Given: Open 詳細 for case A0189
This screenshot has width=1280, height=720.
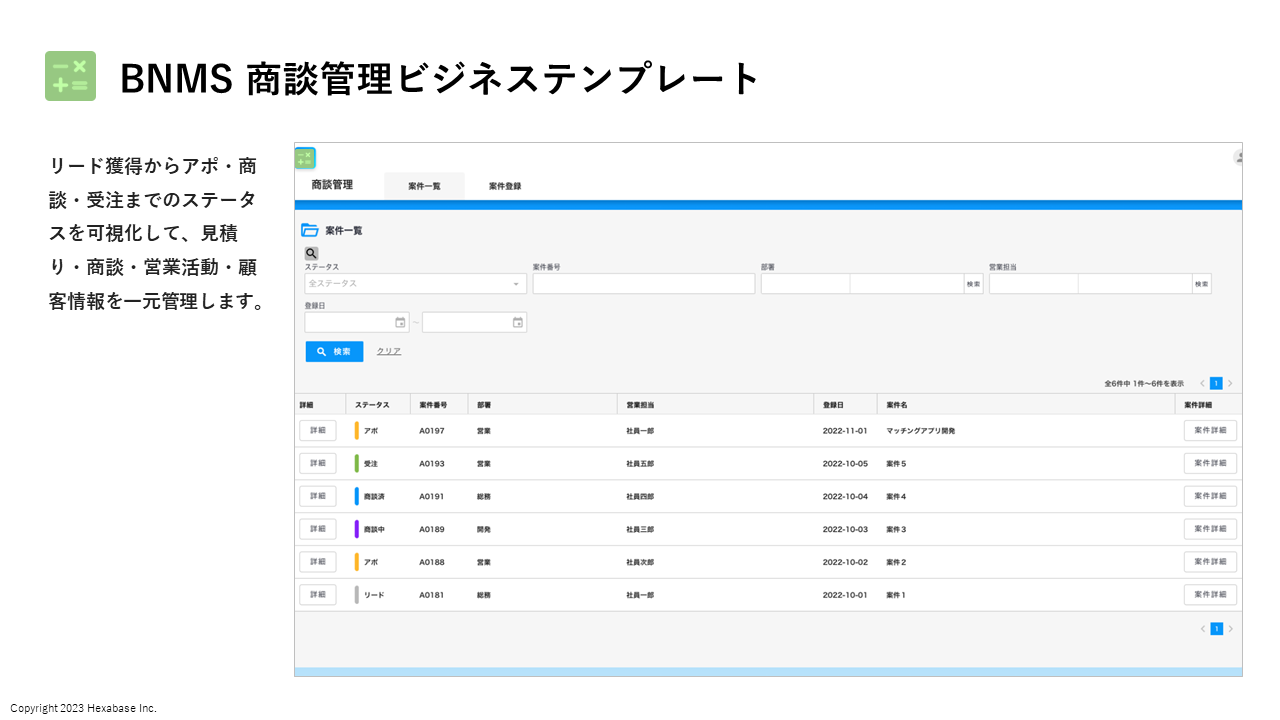Looking at the screenshot, I should 317,529.
